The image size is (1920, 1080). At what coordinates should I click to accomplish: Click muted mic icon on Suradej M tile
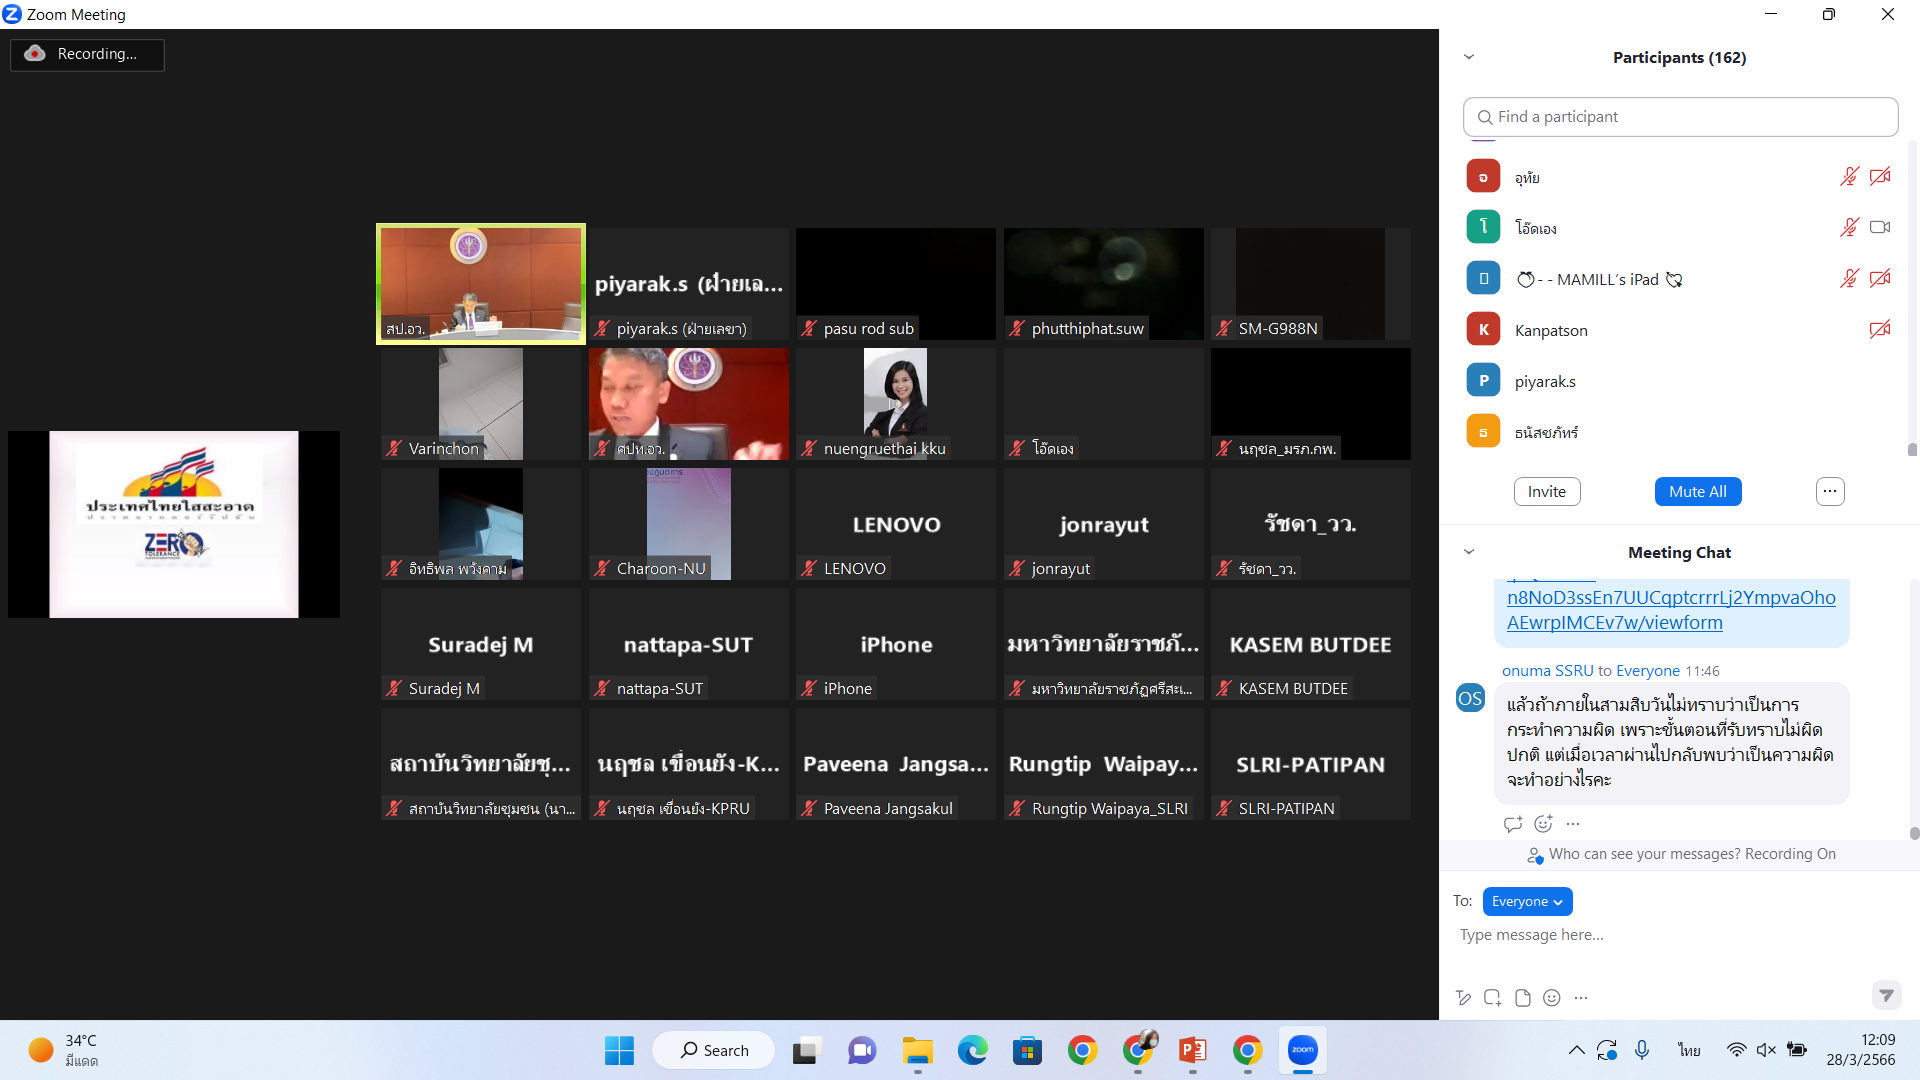click(394, 689)
